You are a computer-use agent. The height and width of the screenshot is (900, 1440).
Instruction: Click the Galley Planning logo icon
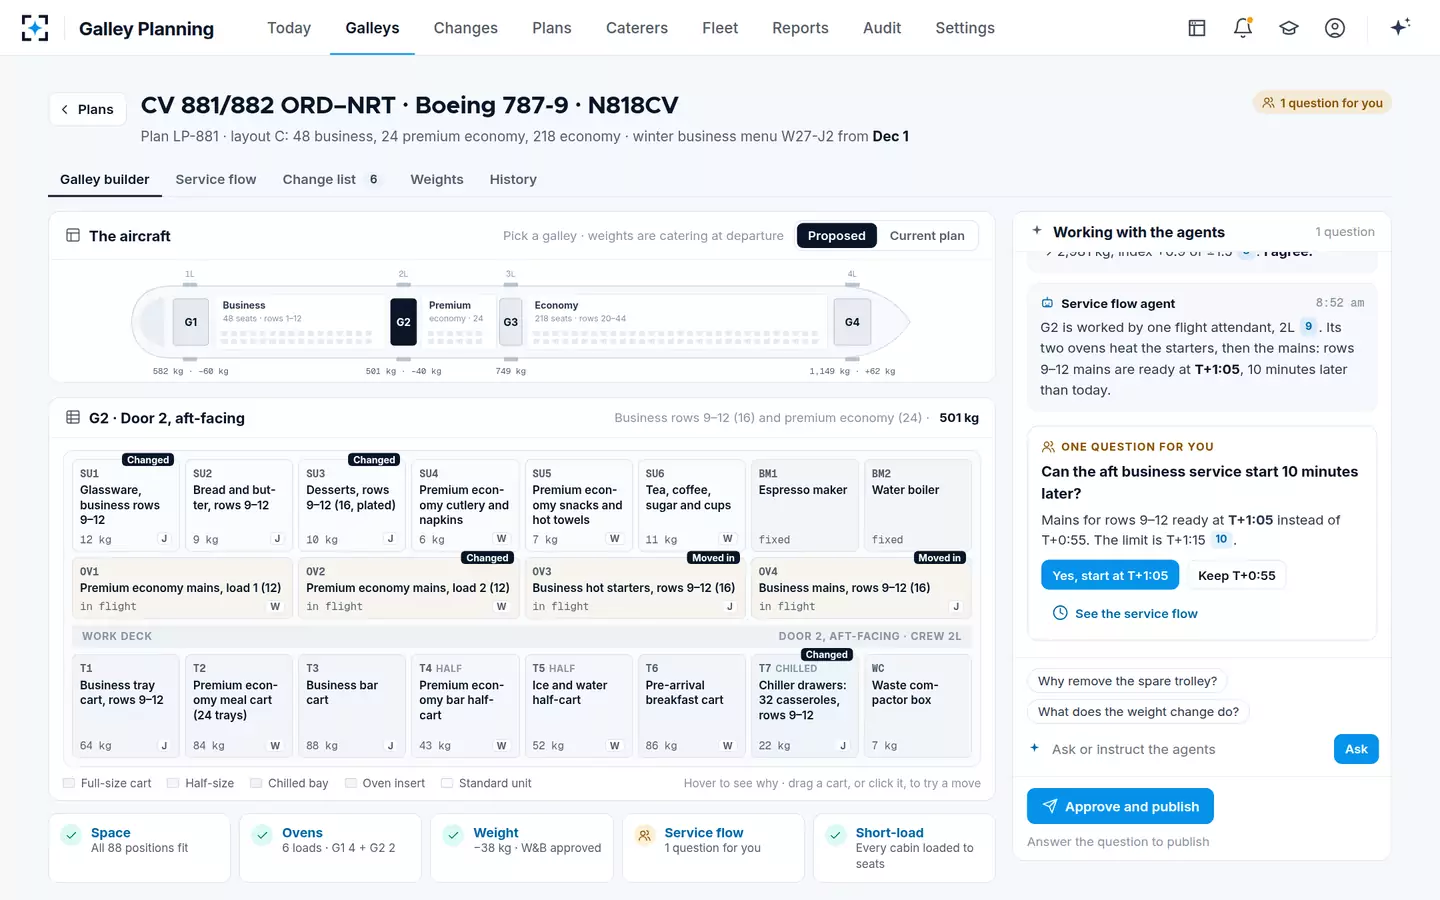(35, 28)
